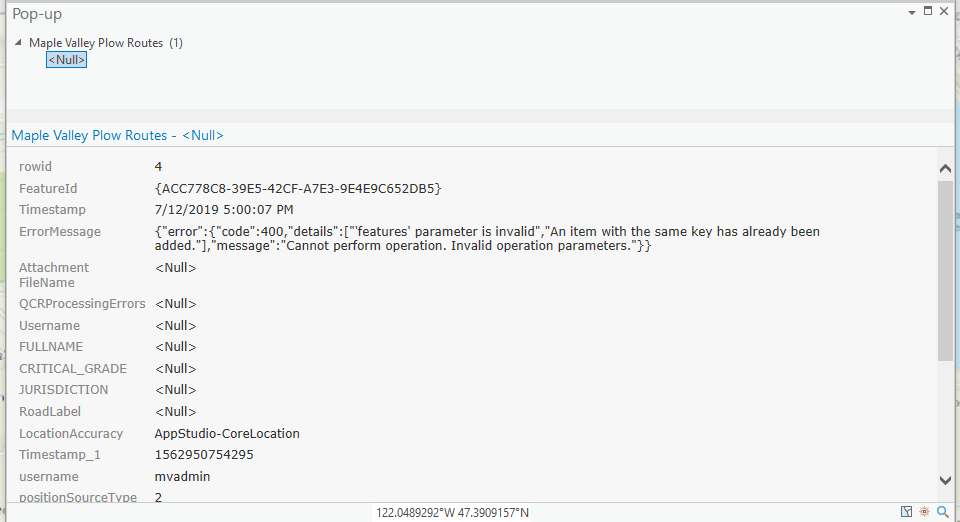Screen dimensions: 960x522
Task: Close the Pop-up pane
Action: [944, 11]
